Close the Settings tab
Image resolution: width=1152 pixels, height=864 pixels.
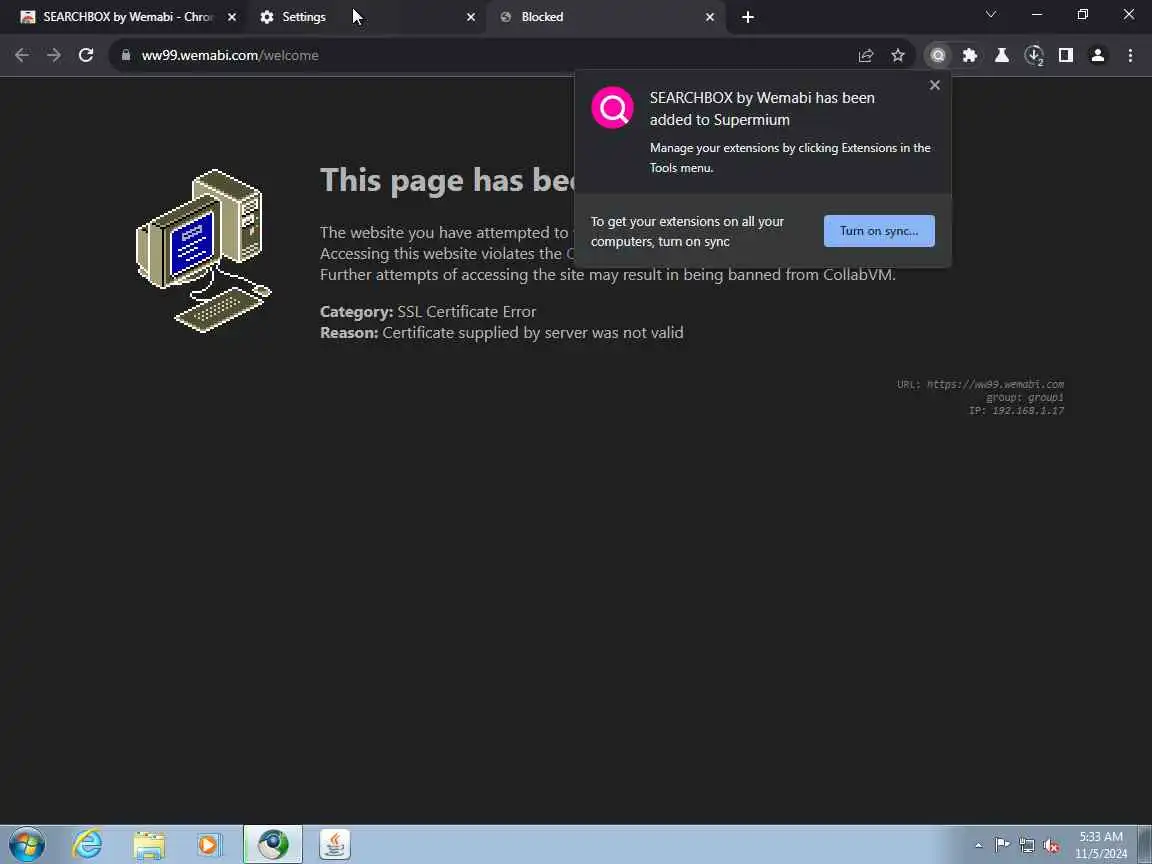click(471, 17)
